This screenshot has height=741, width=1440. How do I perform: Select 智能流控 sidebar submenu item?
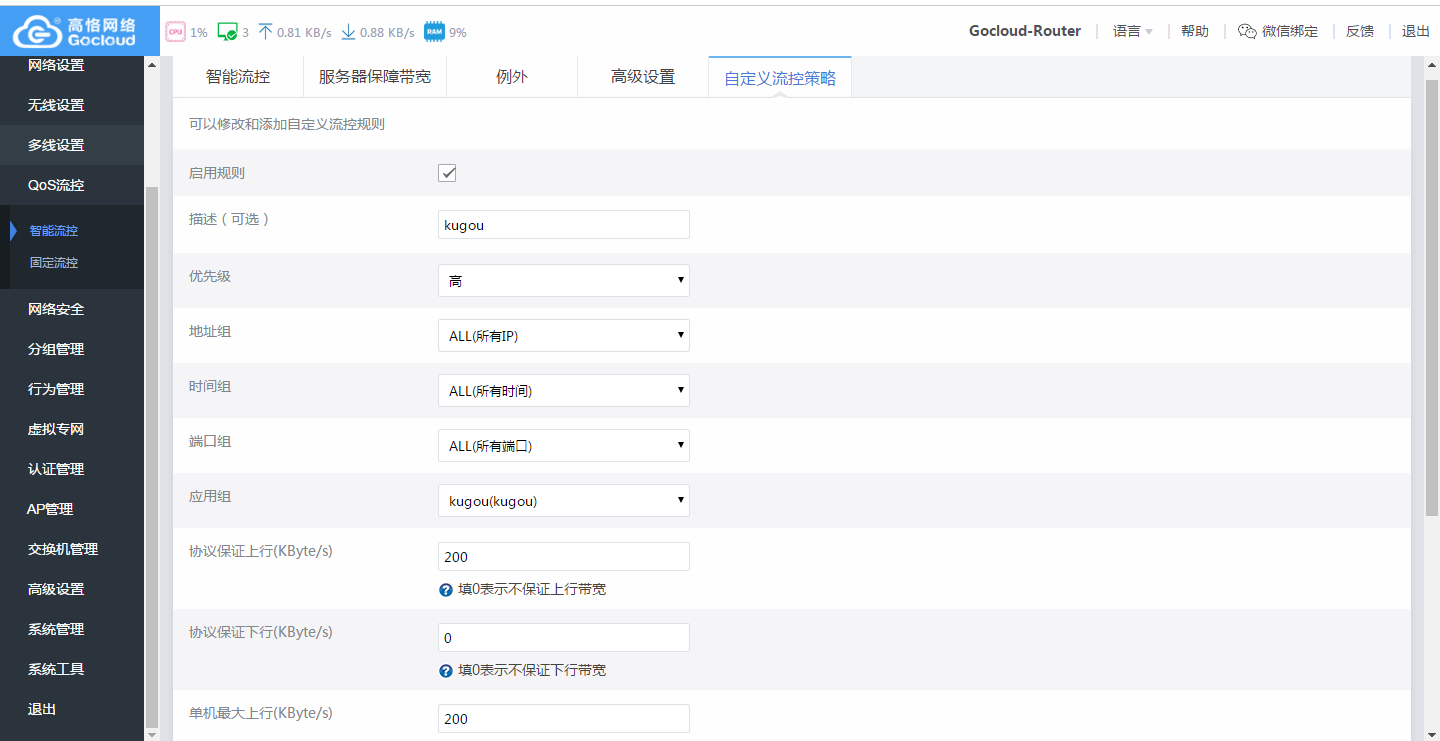(x=54, y=231)
